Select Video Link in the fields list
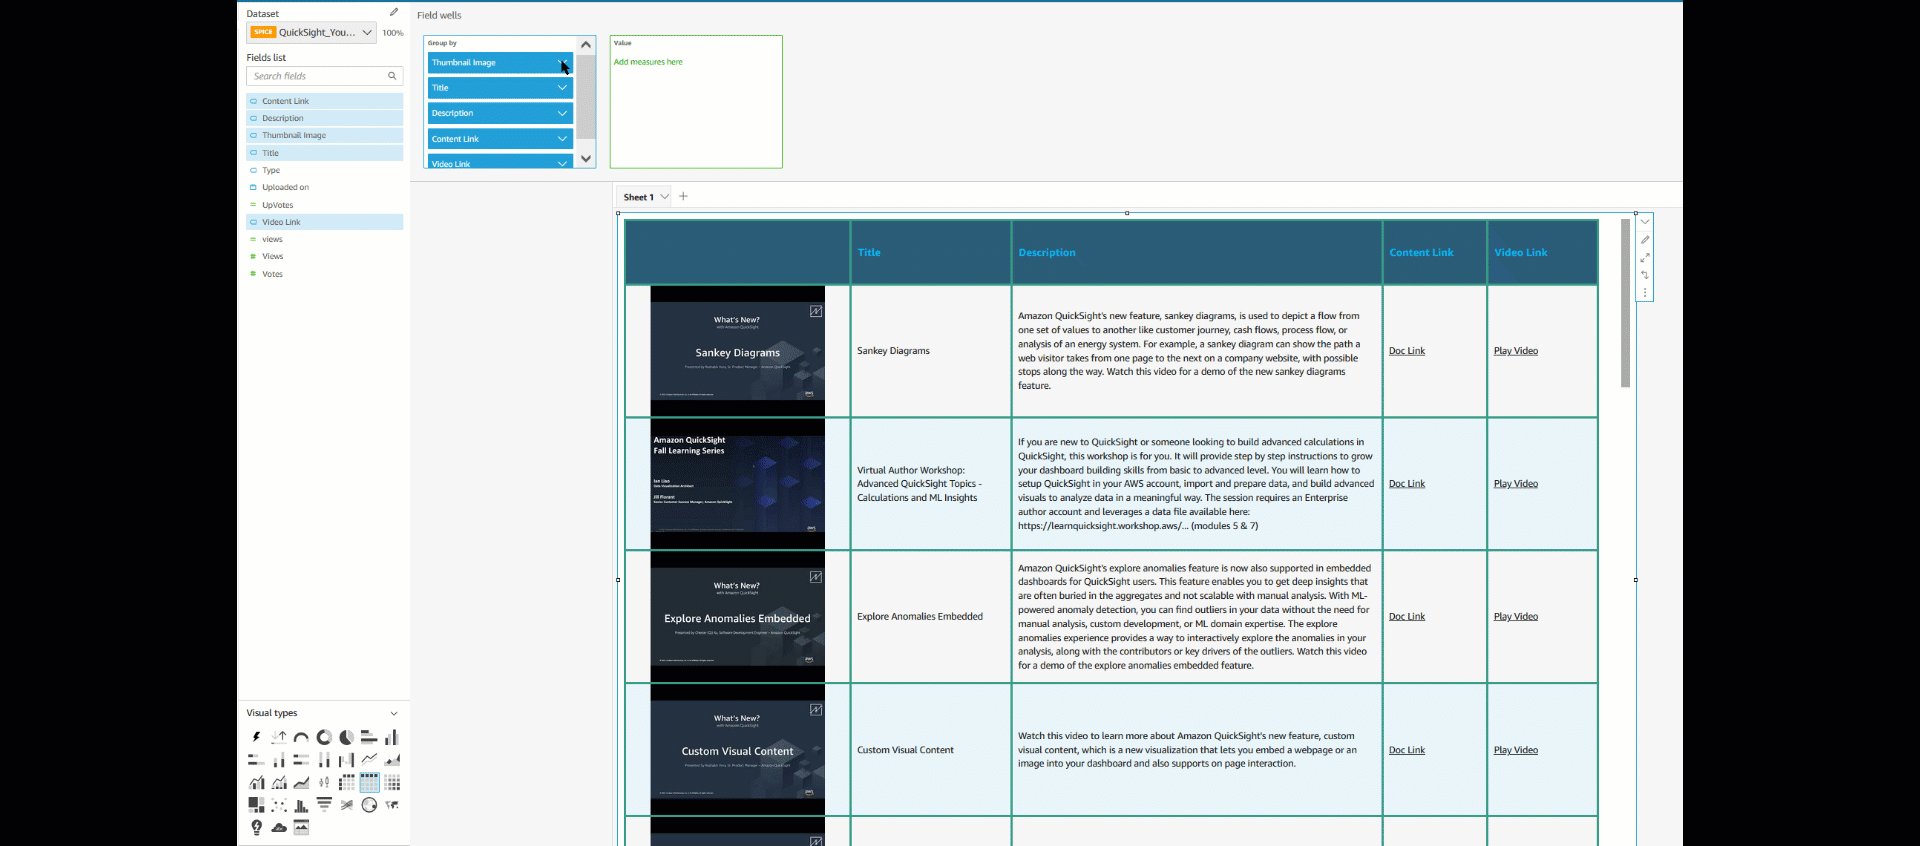 [x=325, y=222]
